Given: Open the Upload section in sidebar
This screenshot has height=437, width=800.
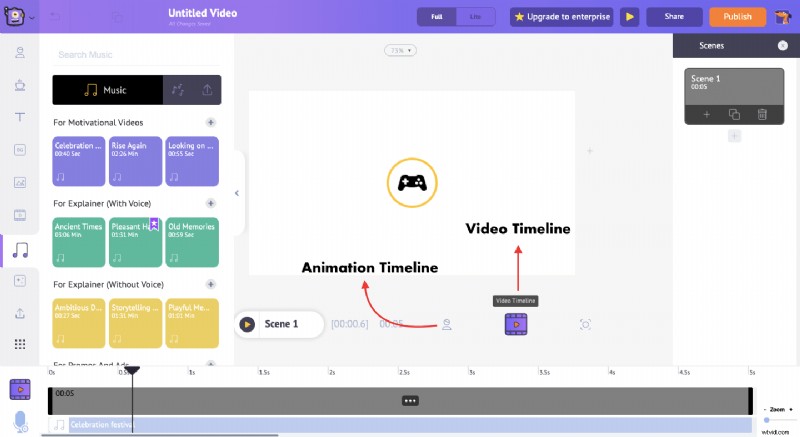Looking at the screenshot, I should pos(20,313).
